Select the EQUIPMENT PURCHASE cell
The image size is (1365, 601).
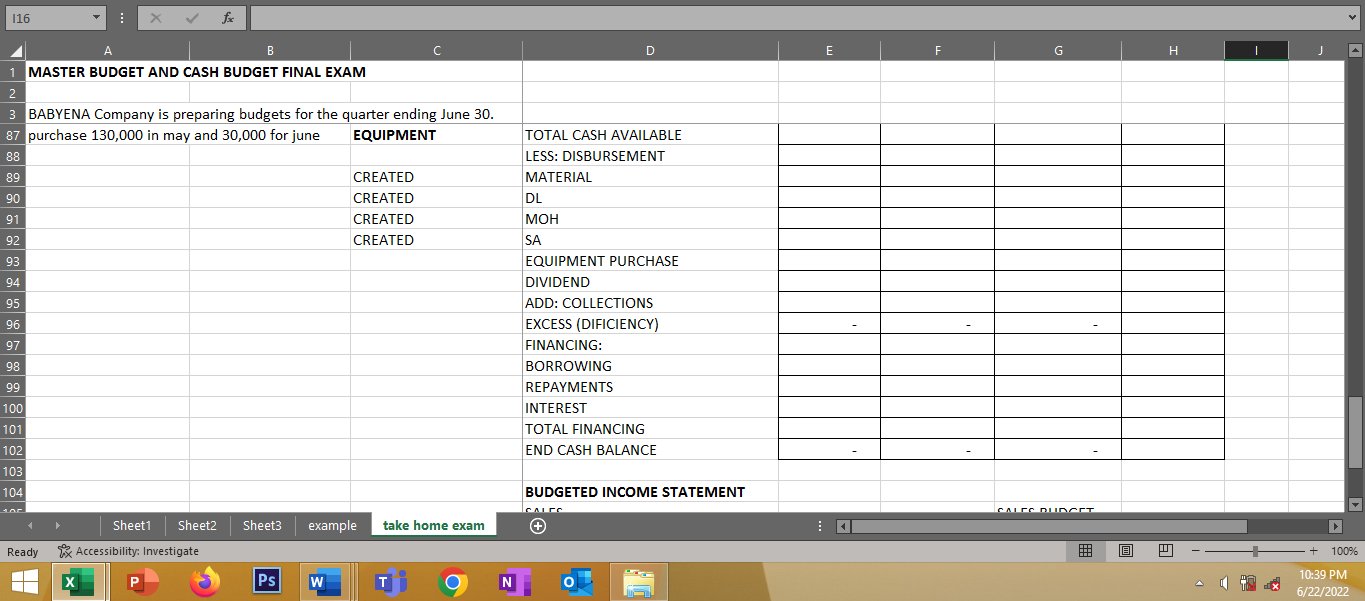click(x=650, y=261)
